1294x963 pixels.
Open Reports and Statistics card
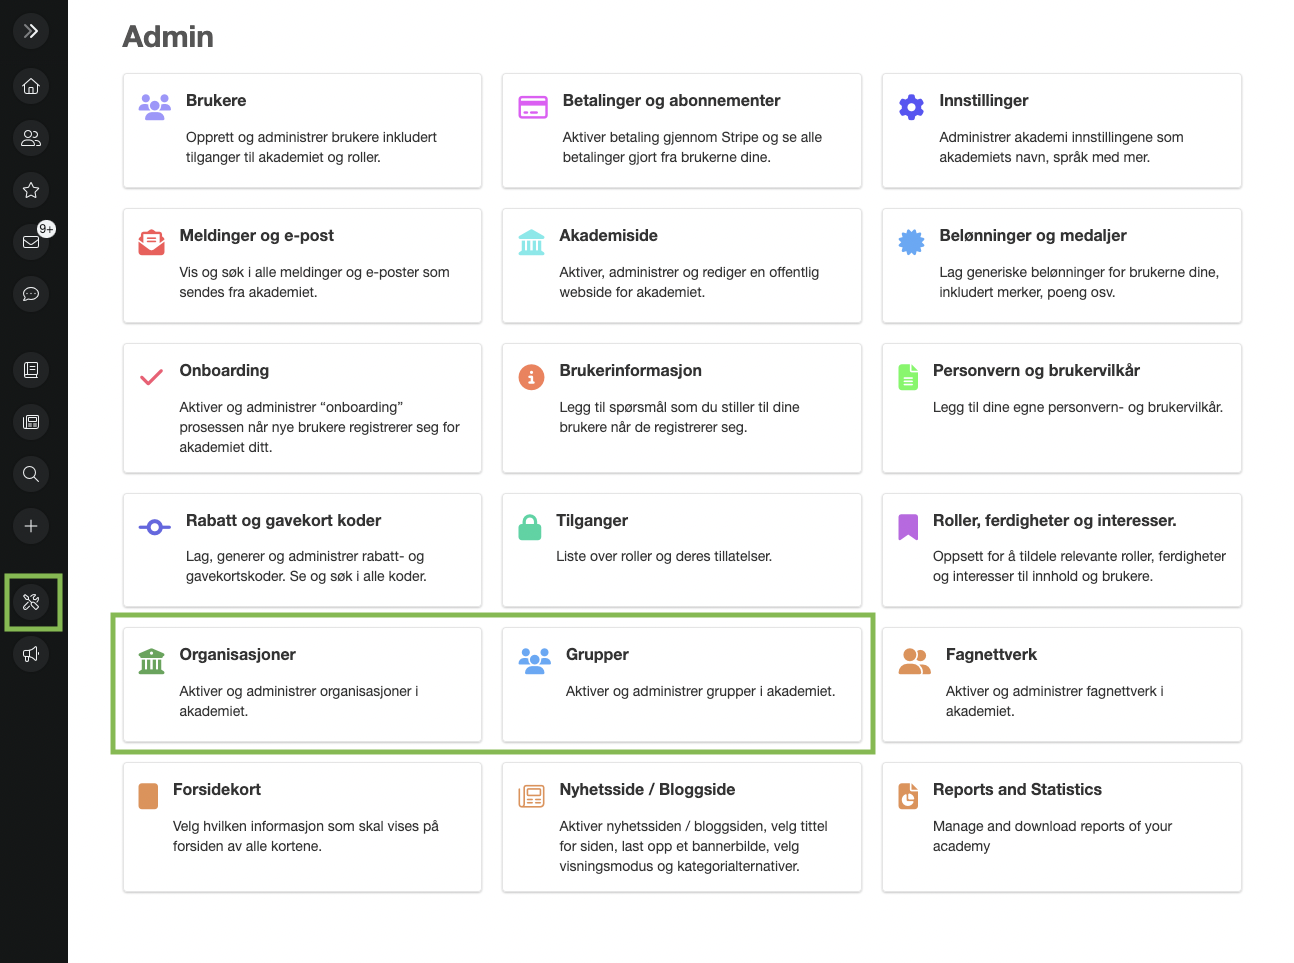tap(1061, 826)
